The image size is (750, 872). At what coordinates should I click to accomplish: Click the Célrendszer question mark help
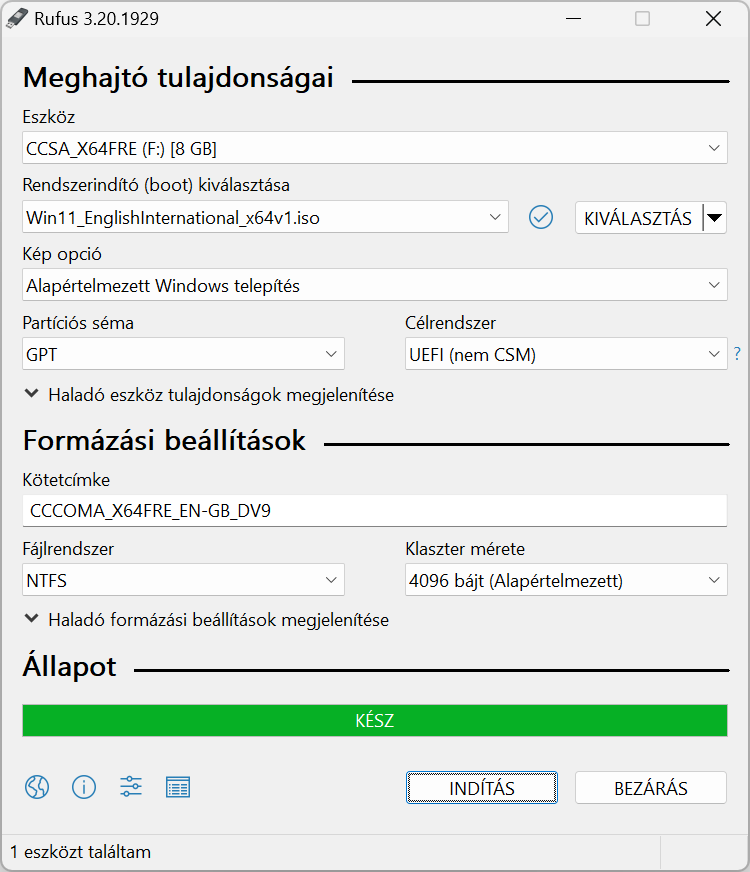(737, 354)
